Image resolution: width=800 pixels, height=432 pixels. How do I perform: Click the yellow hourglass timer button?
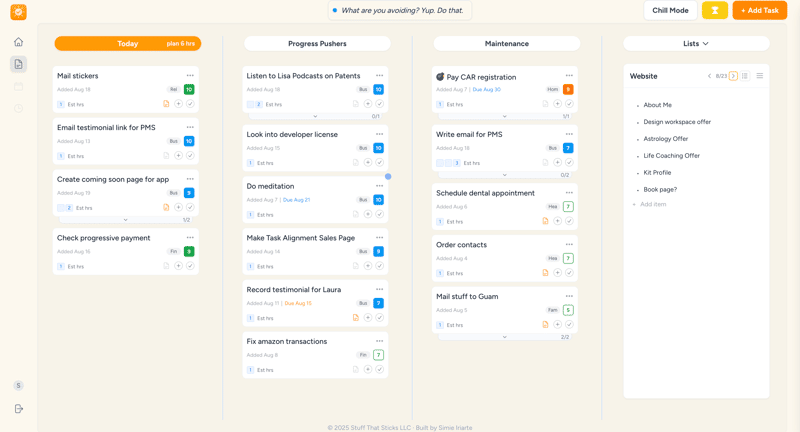(715, 10)
